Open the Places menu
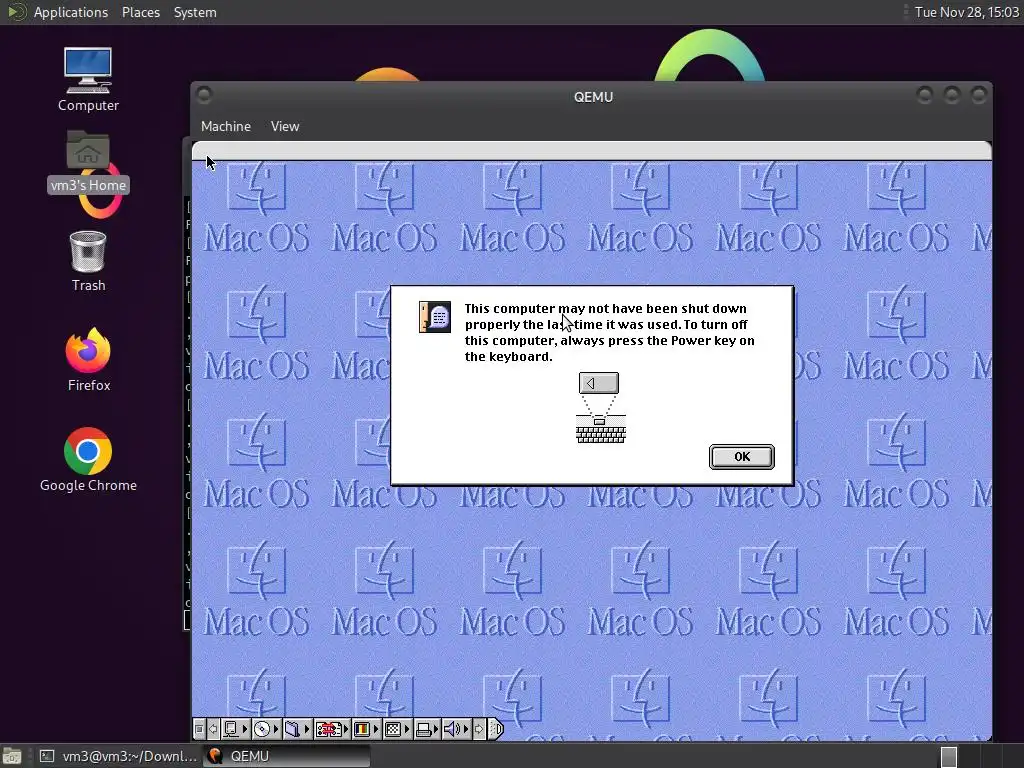Image resolution: width=1024 pixels, height=768 pixels. [140, 12]
